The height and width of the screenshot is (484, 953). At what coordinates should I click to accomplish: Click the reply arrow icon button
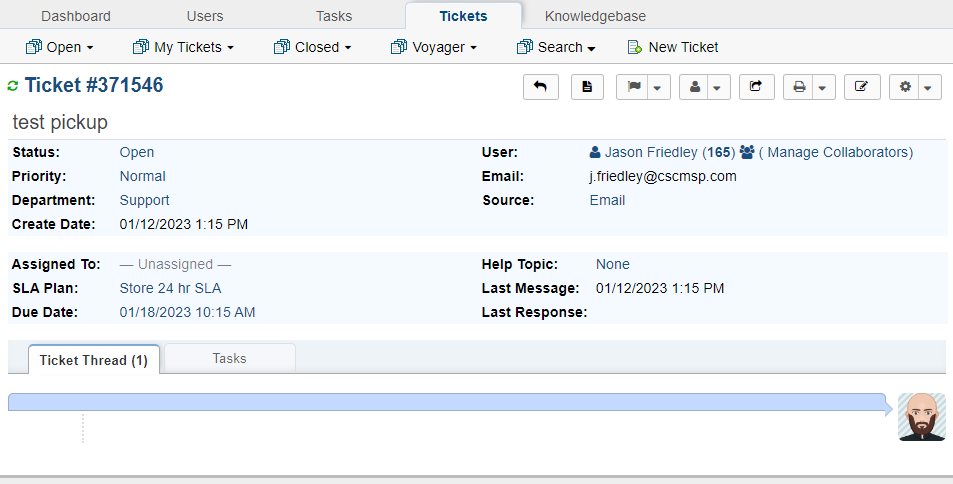click(x=541, y=87)
